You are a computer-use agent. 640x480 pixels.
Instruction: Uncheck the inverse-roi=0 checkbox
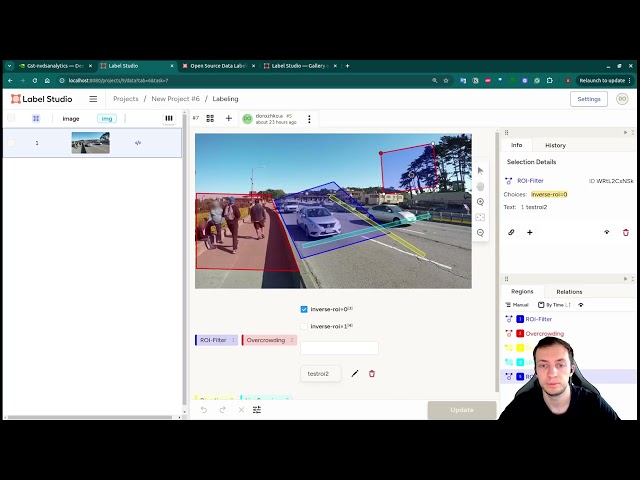304,309
